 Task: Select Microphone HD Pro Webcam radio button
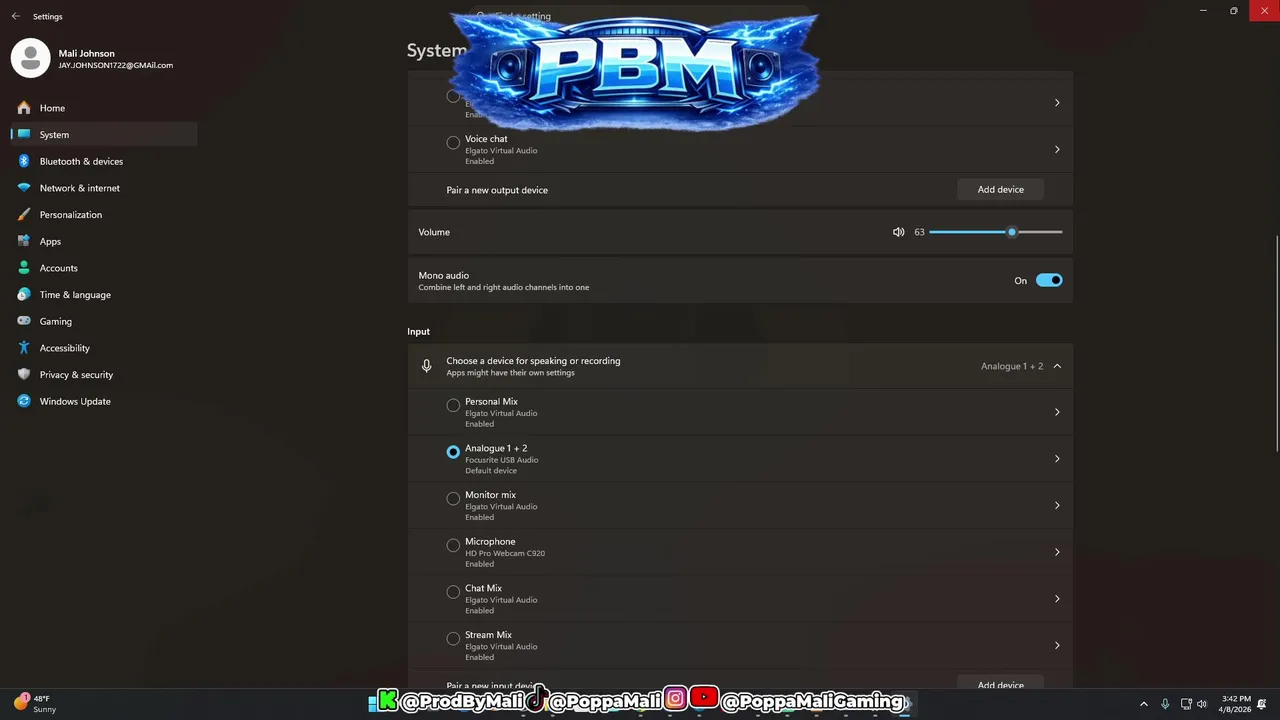(453, 545)
